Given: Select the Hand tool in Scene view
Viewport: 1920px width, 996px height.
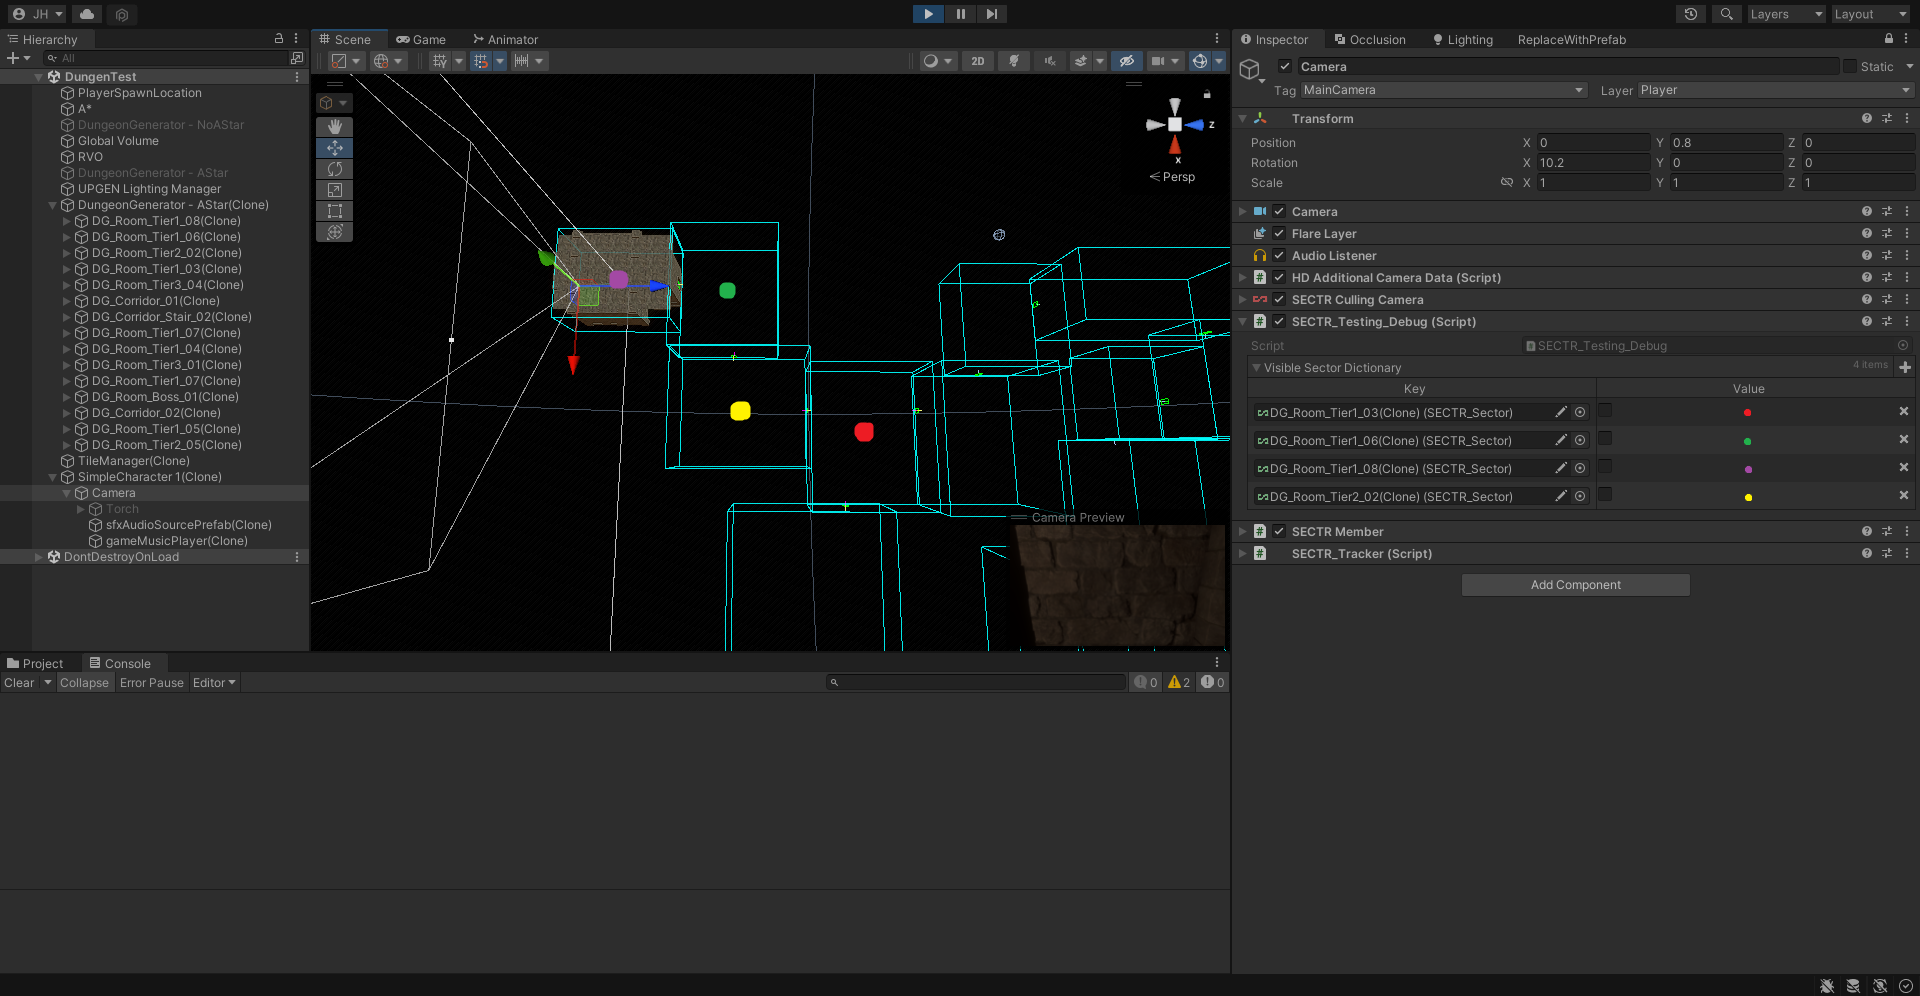Looking at the screenshot, I should pos(335,127).
